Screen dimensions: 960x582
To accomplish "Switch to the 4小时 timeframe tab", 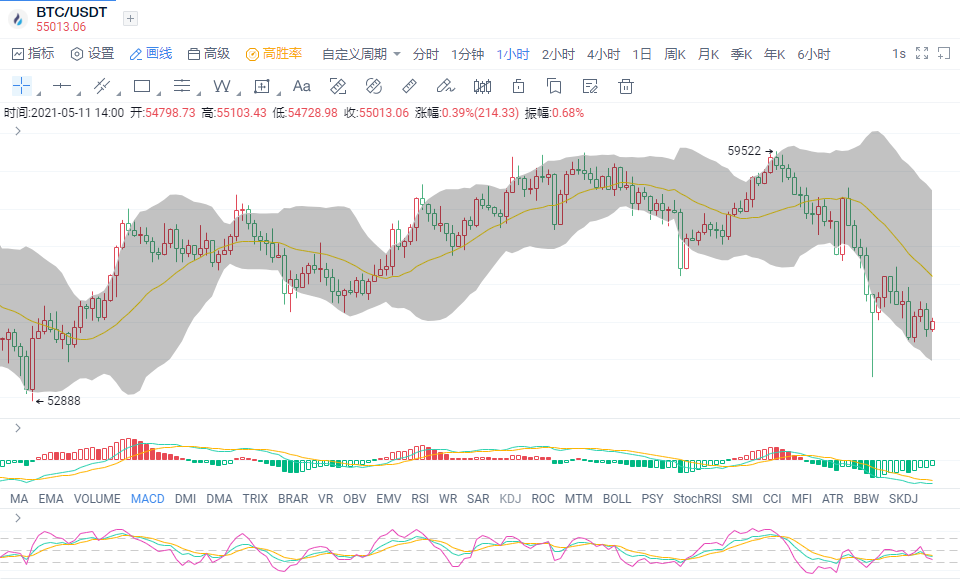I will [x=603, y=54].
